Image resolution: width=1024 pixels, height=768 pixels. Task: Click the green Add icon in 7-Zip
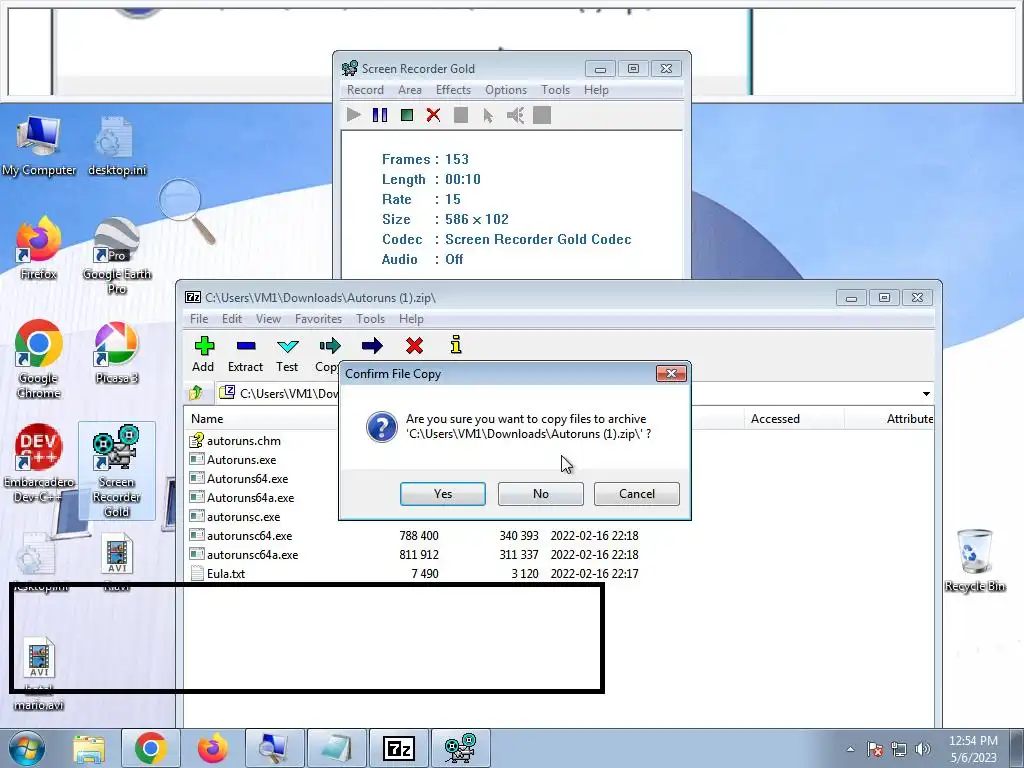(x=204, y=346)
